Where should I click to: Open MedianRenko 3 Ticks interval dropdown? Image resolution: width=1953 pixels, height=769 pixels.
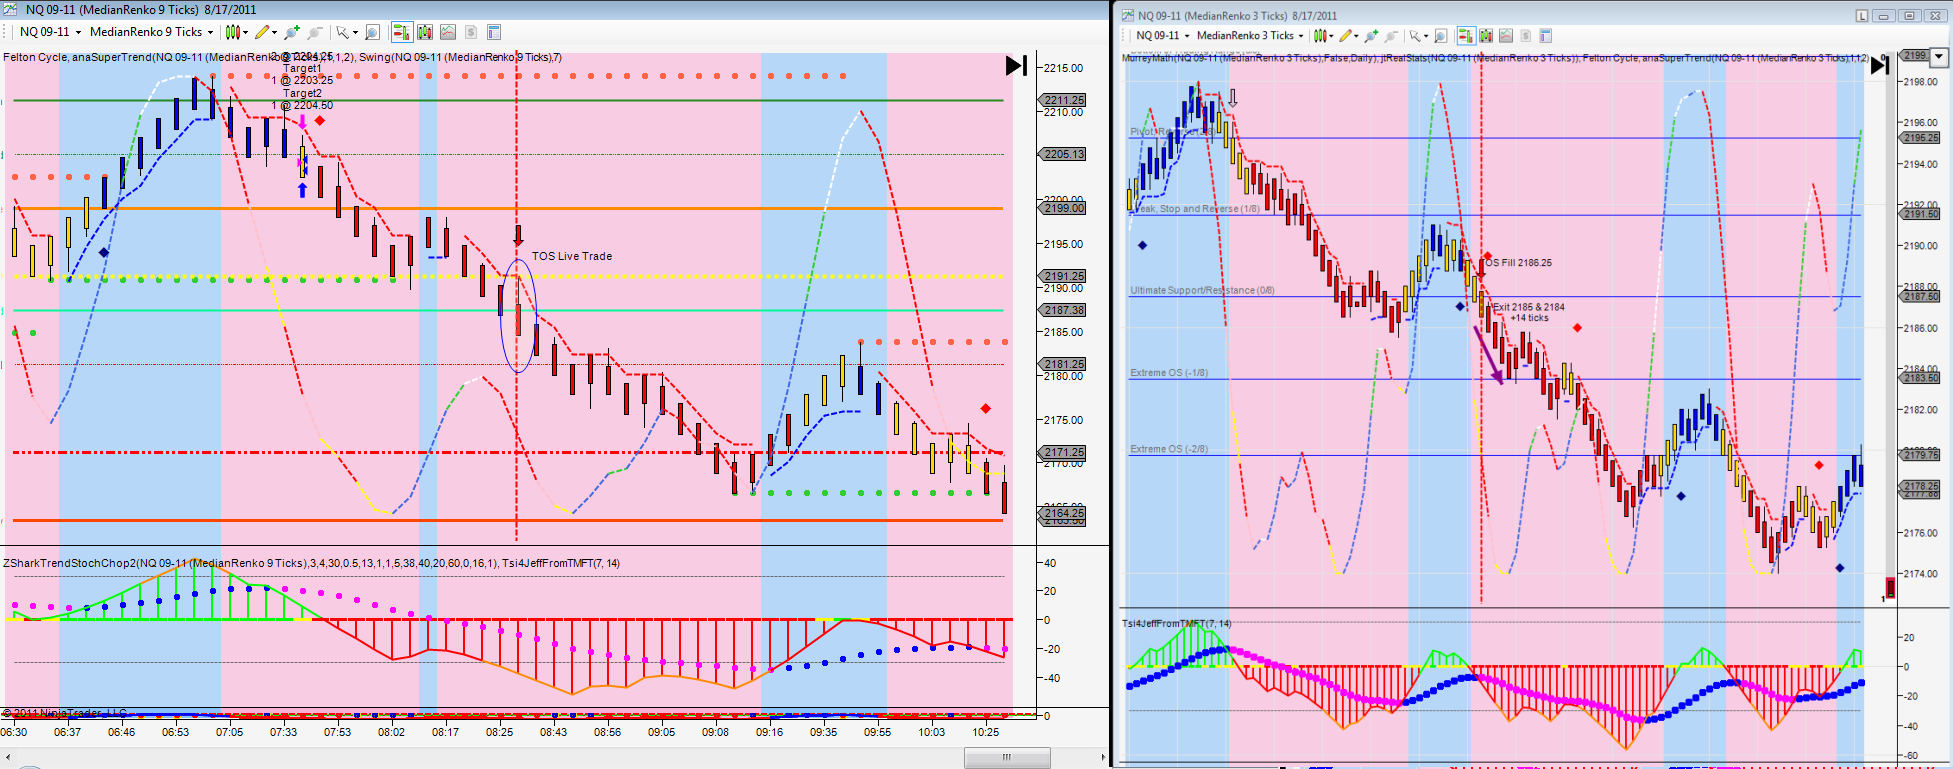click(1250, 36)
